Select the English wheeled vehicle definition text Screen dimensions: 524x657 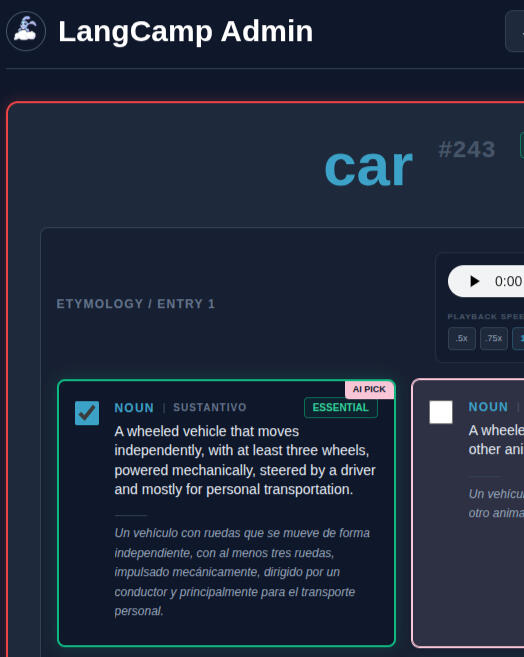[245, 460]
